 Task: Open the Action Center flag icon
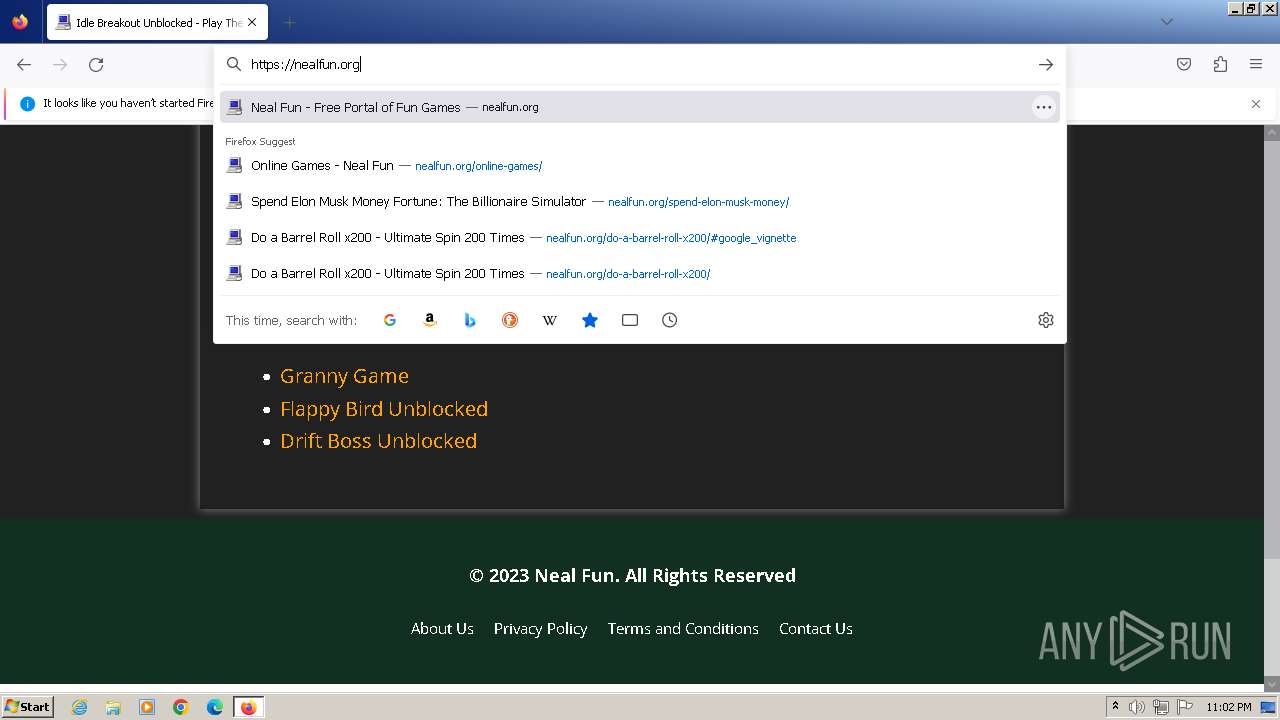coord(1184,707)
